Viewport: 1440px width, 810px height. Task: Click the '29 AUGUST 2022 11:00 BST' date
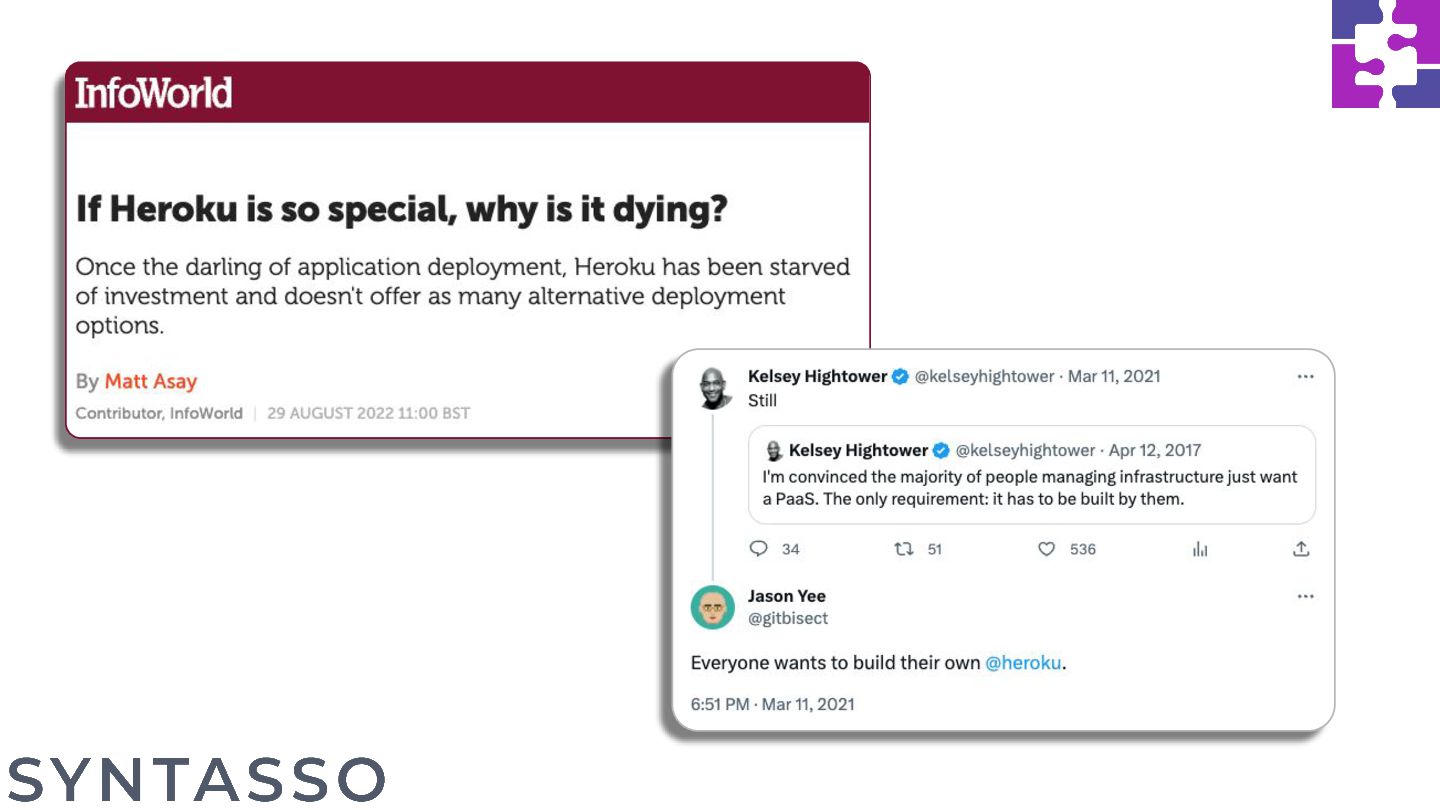pyautogui.click(x=368, y=413)
